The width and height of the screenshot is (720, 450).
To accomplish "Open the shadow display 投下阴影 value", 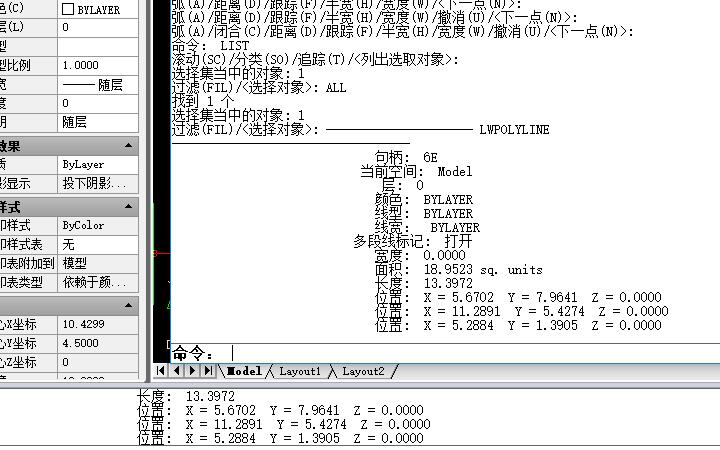I will click(x=98, y=184).
